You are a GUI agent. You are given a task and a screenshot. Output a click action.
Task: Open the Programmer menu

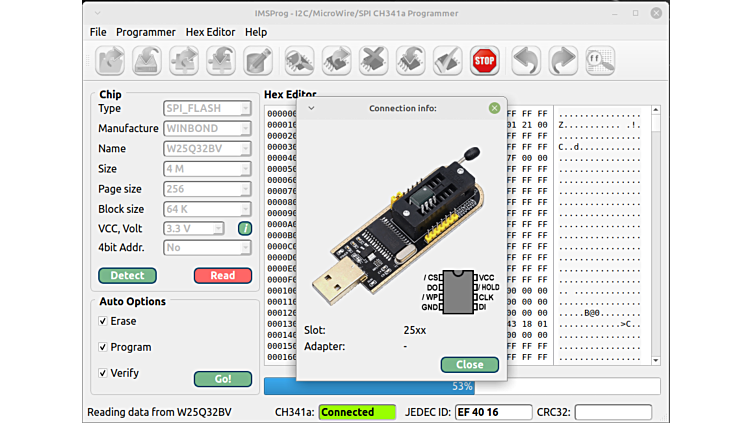145,32
